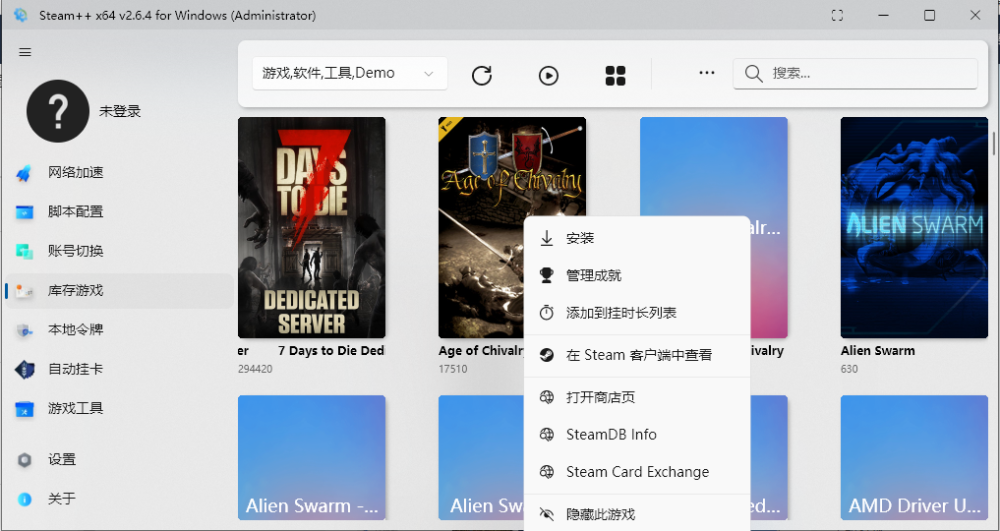The height and width of the screenshot is (531, 1000).
Task: Click the refresh library icon
Action: 482,75
